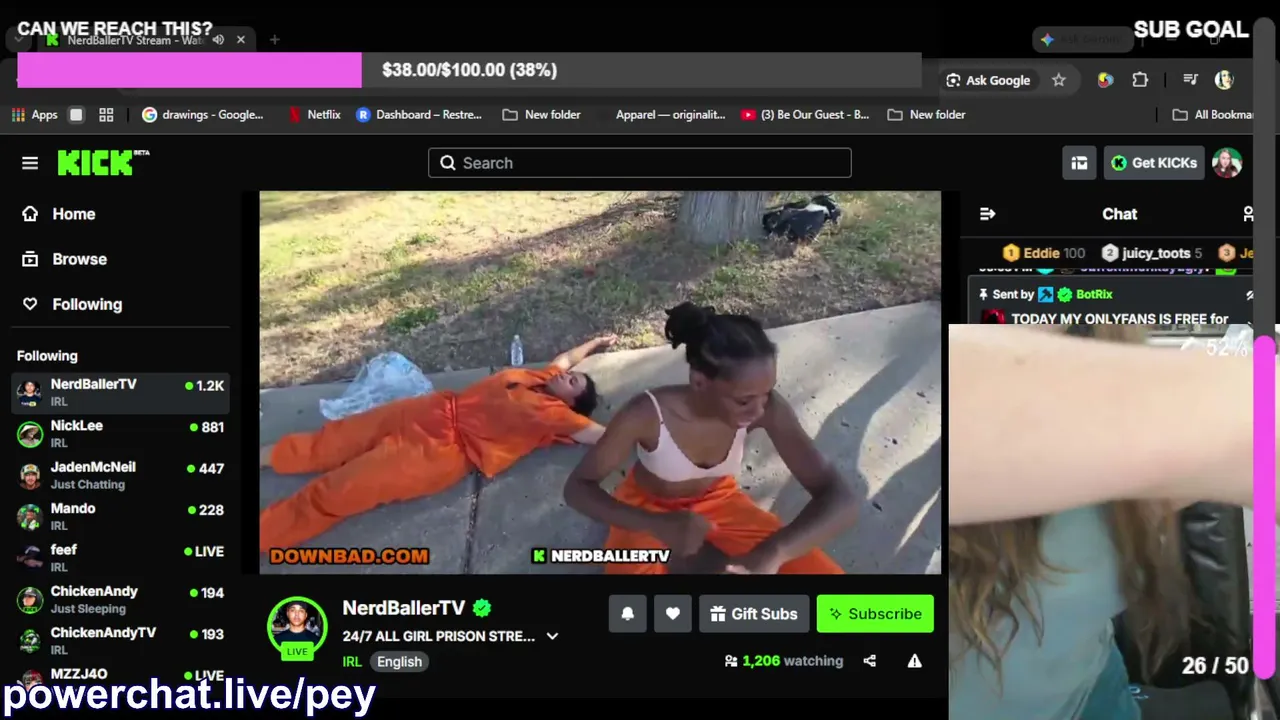Screen dimensions: 1280x720
Task: Click the 1,206 watching viewer count
Action: point(784,661)
